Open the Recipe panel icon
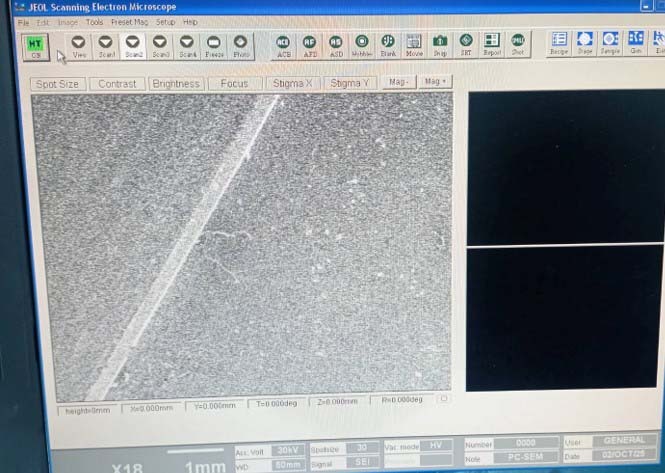The height and width of the screenshot is (473, 665). coord(559,44)
